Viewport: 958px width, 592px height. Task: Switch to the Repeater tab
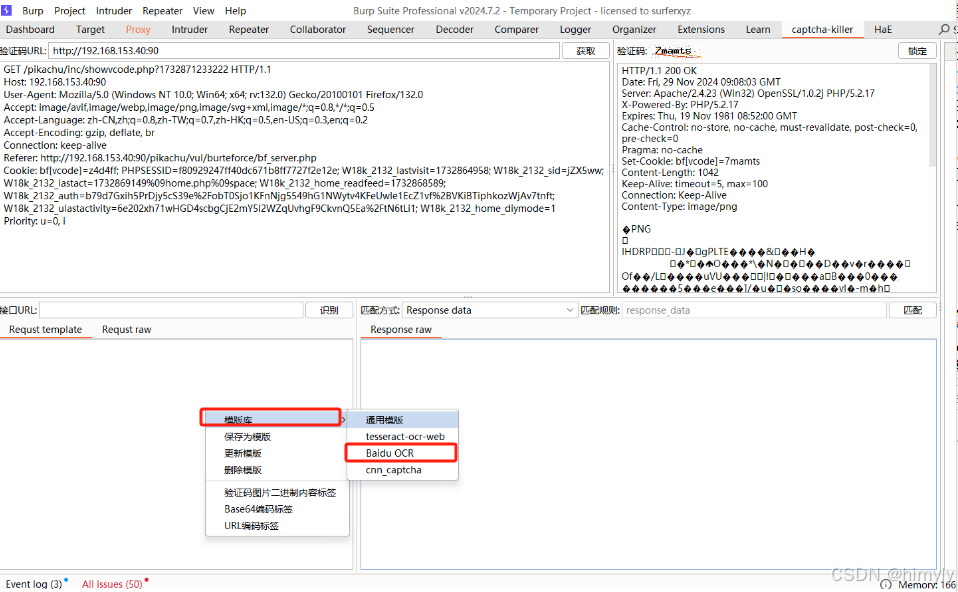point(249,29)
